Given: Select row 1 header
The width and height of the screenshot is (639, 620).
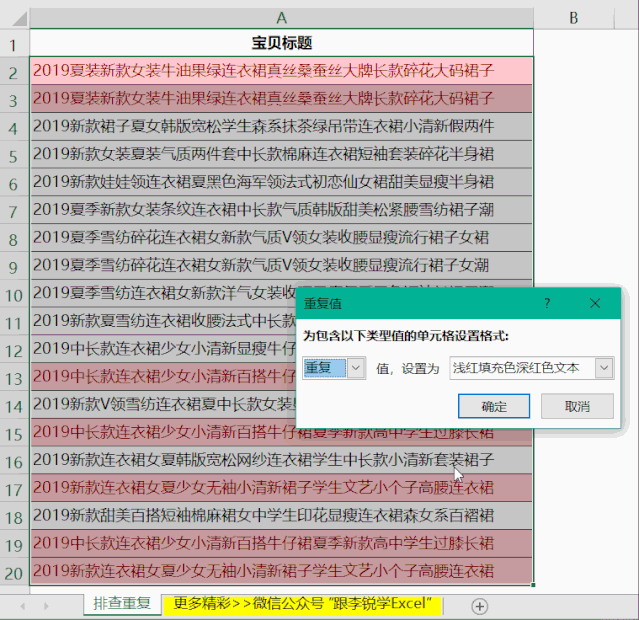Looking at the screenshot, I should [x=14, y=45].
